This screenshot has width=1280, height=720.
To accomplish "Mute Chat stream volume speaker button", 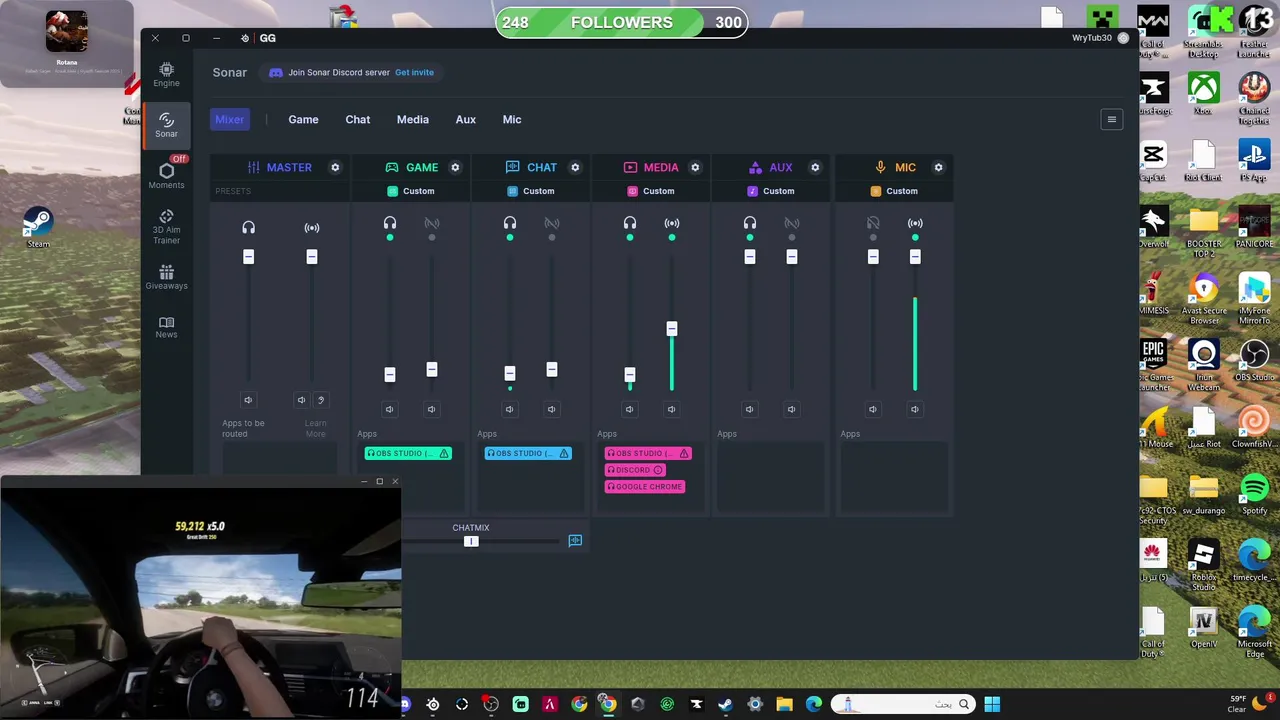I will 551,409.
